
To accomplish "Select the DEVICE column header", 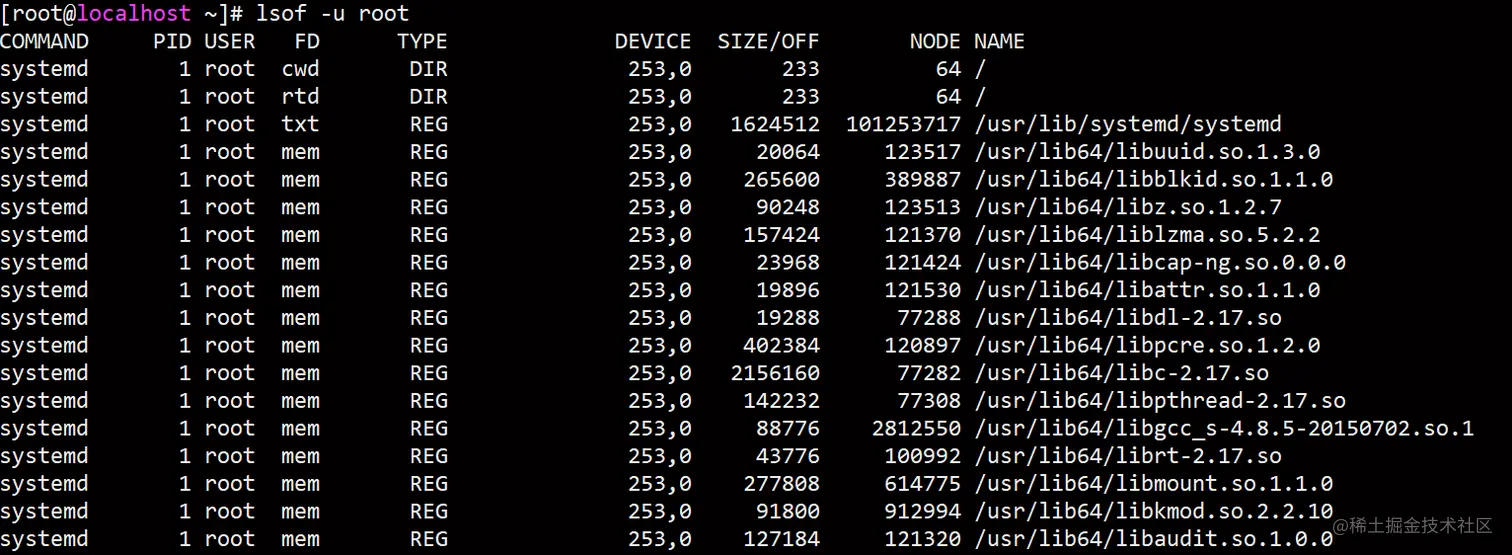I will (653, 42).
